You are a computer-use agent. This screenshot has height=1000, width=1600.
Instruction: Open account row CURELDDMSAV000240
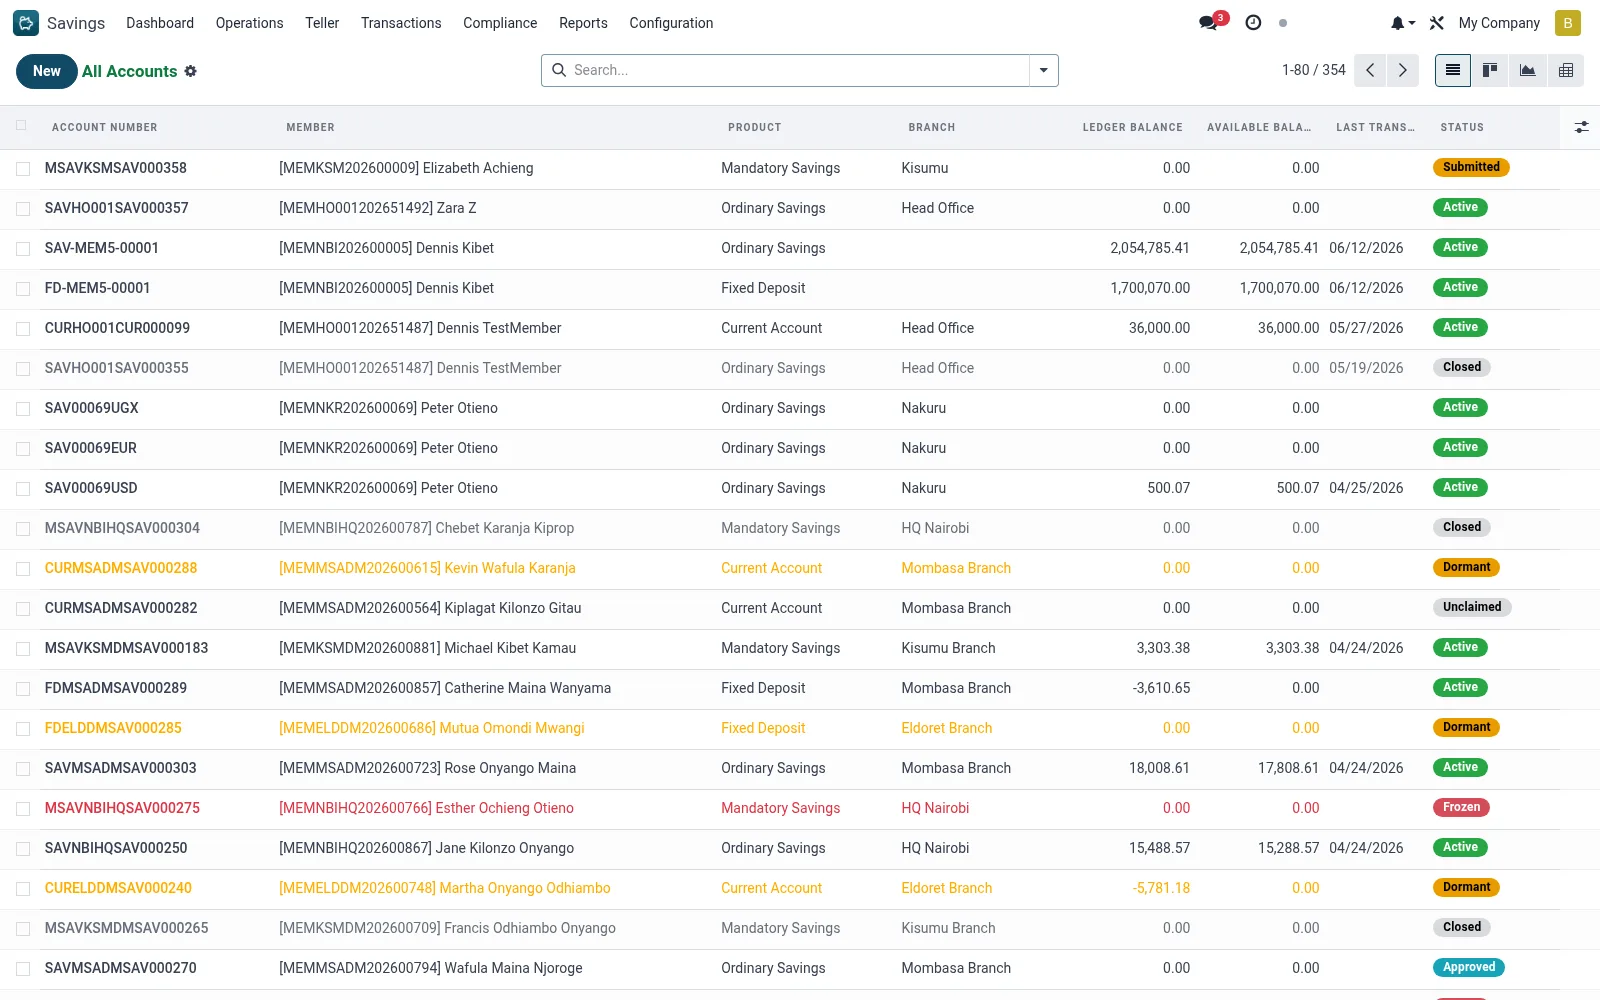[118, 888]
